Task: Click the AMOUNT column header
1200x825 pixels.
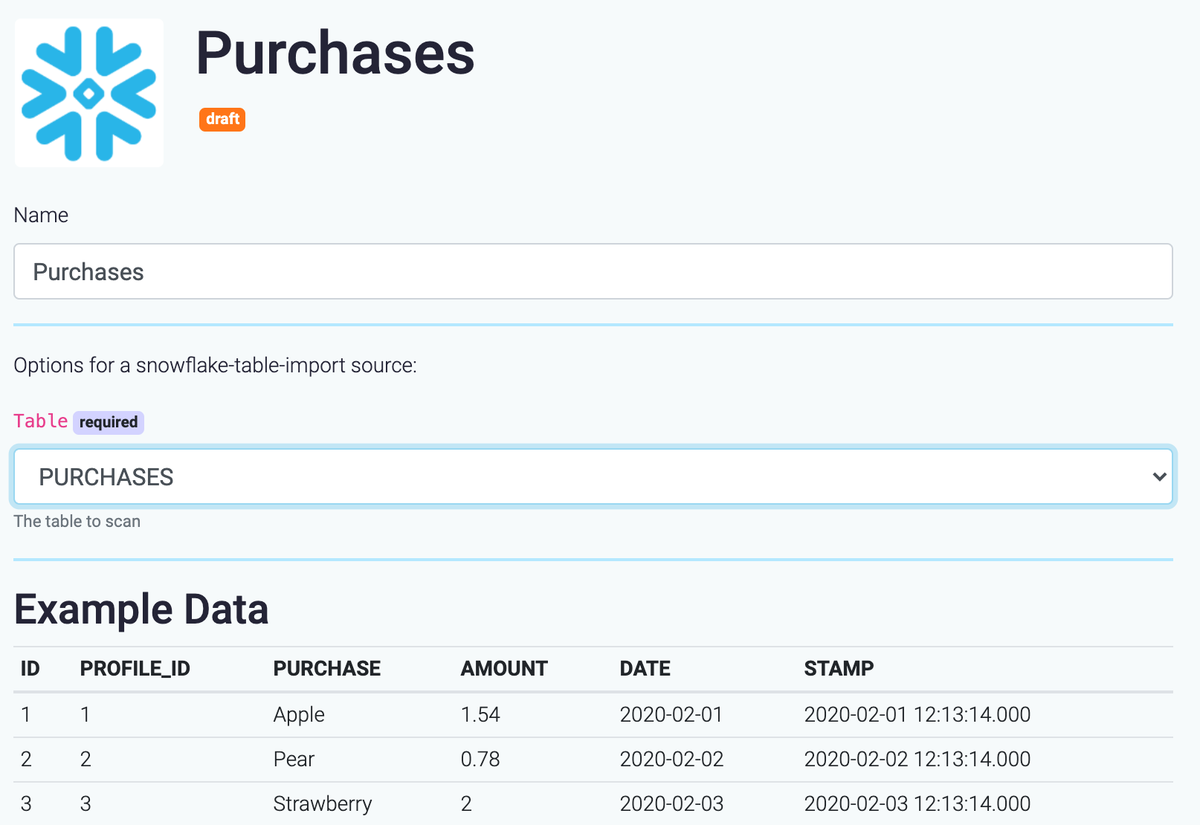Action: pos(504,669)
